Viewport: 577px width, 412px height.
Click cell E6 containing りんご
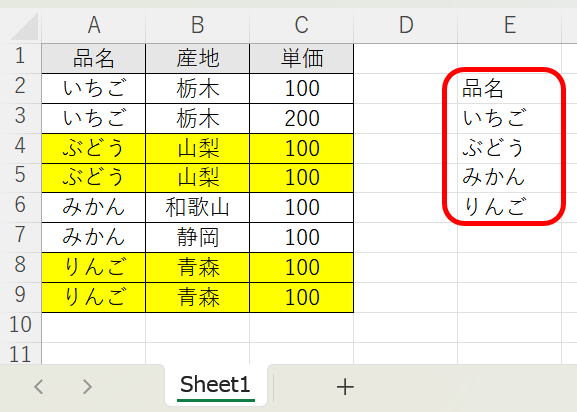click(510, 207)
